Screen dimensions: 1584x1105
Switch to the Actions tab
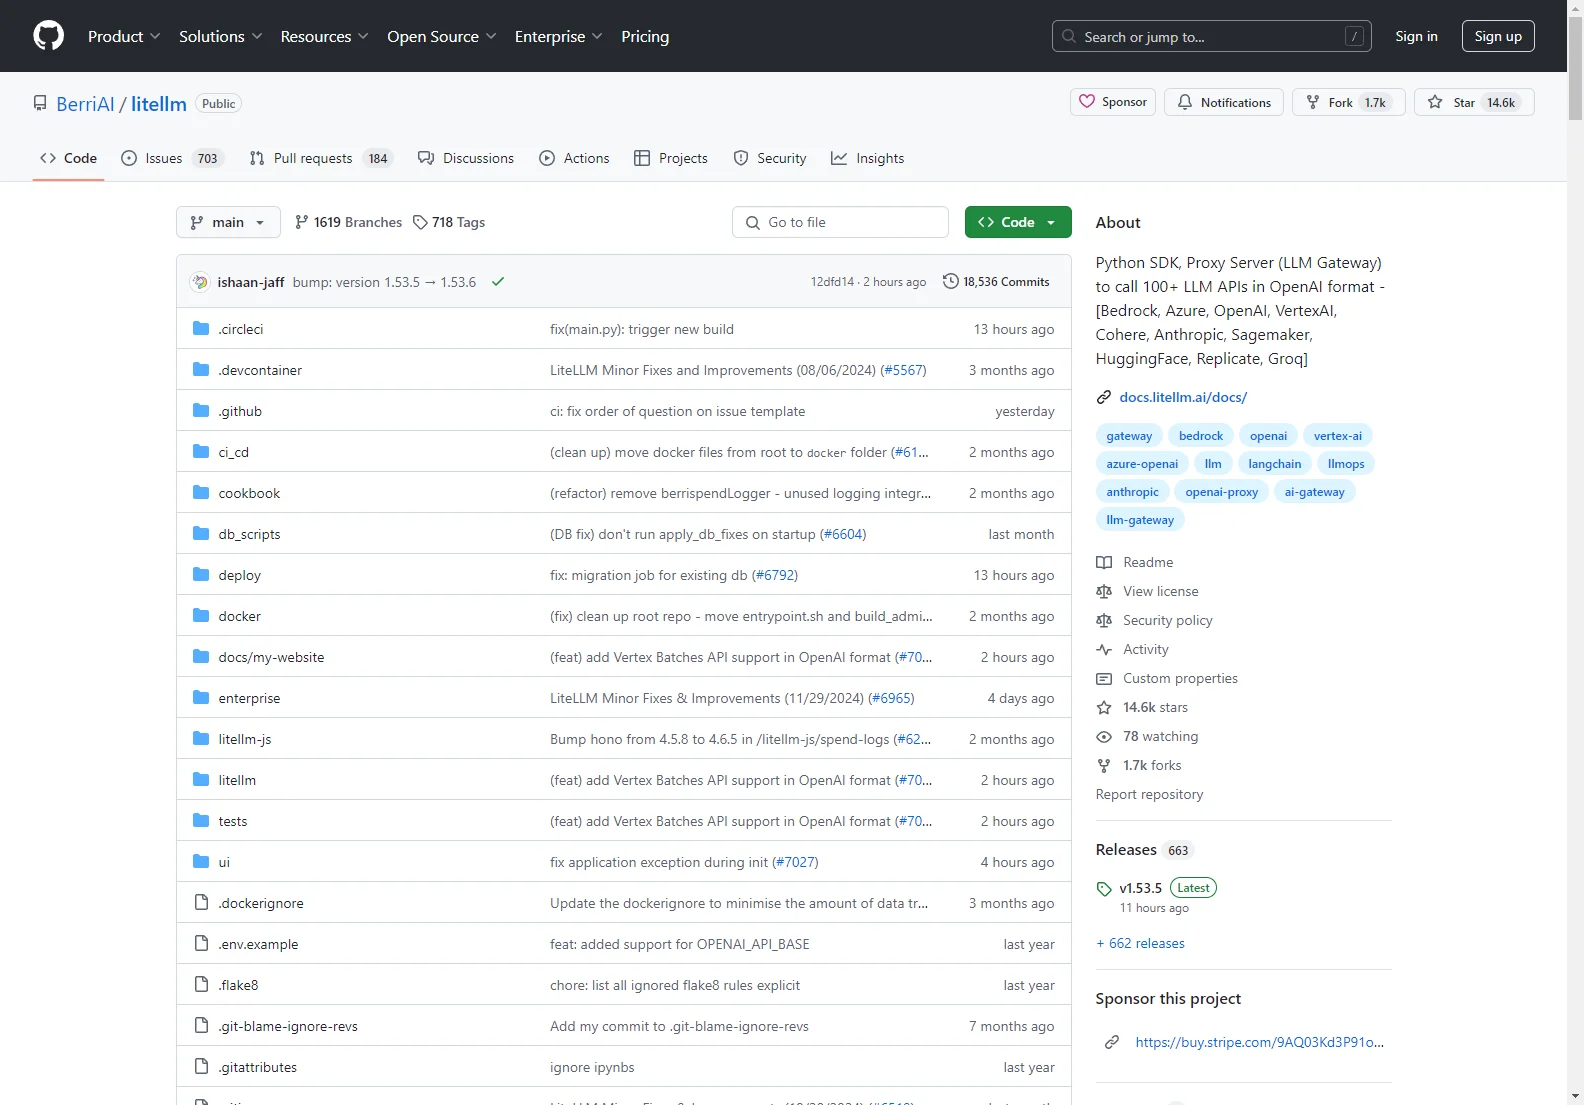click(x=574, y=158)
